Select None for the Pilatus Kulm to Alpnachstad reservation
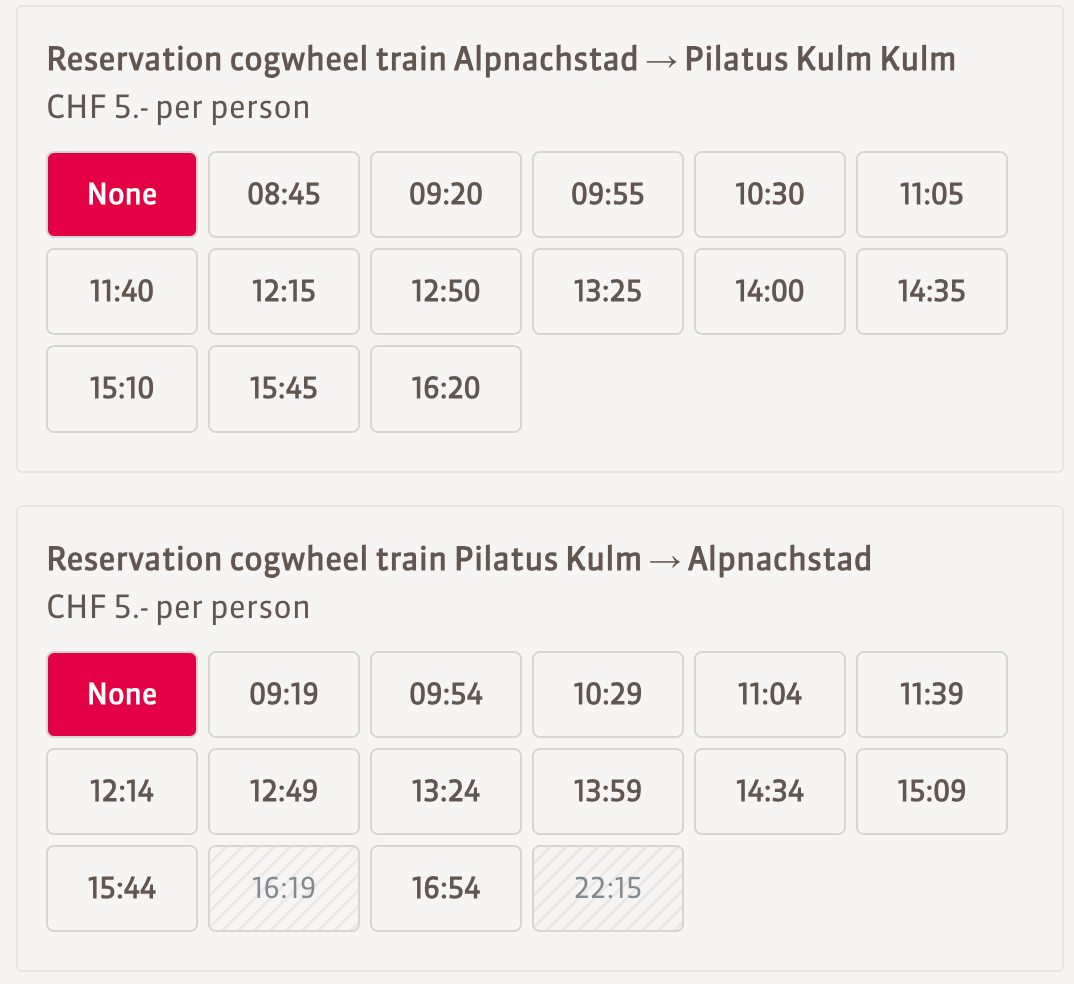Screen dimensions: 1074x984 [122, 694]
